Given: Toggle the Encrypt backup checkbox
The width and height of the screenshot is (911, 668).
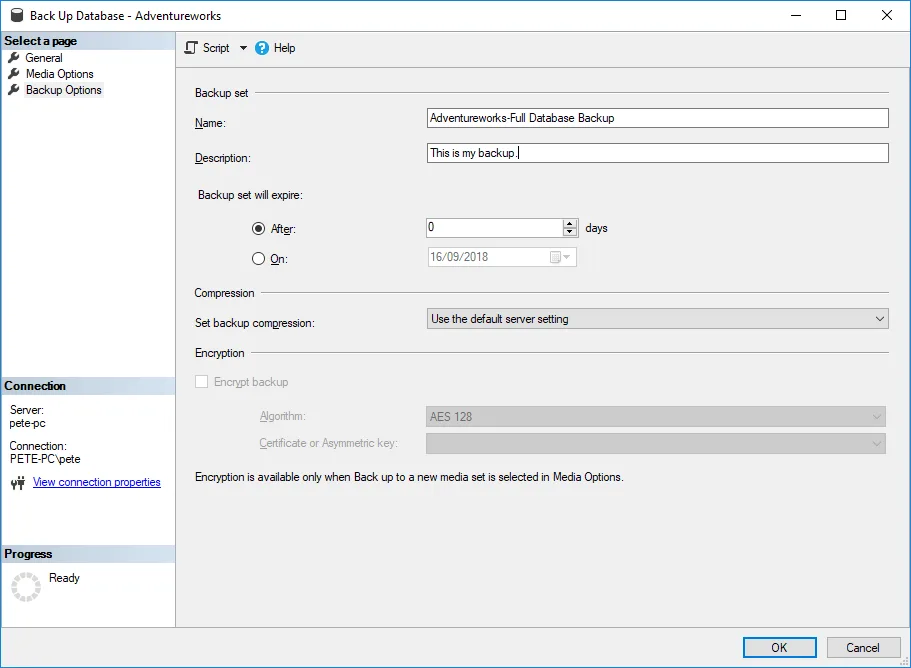Looking at the screenshot, I should [x=202, y=382].
